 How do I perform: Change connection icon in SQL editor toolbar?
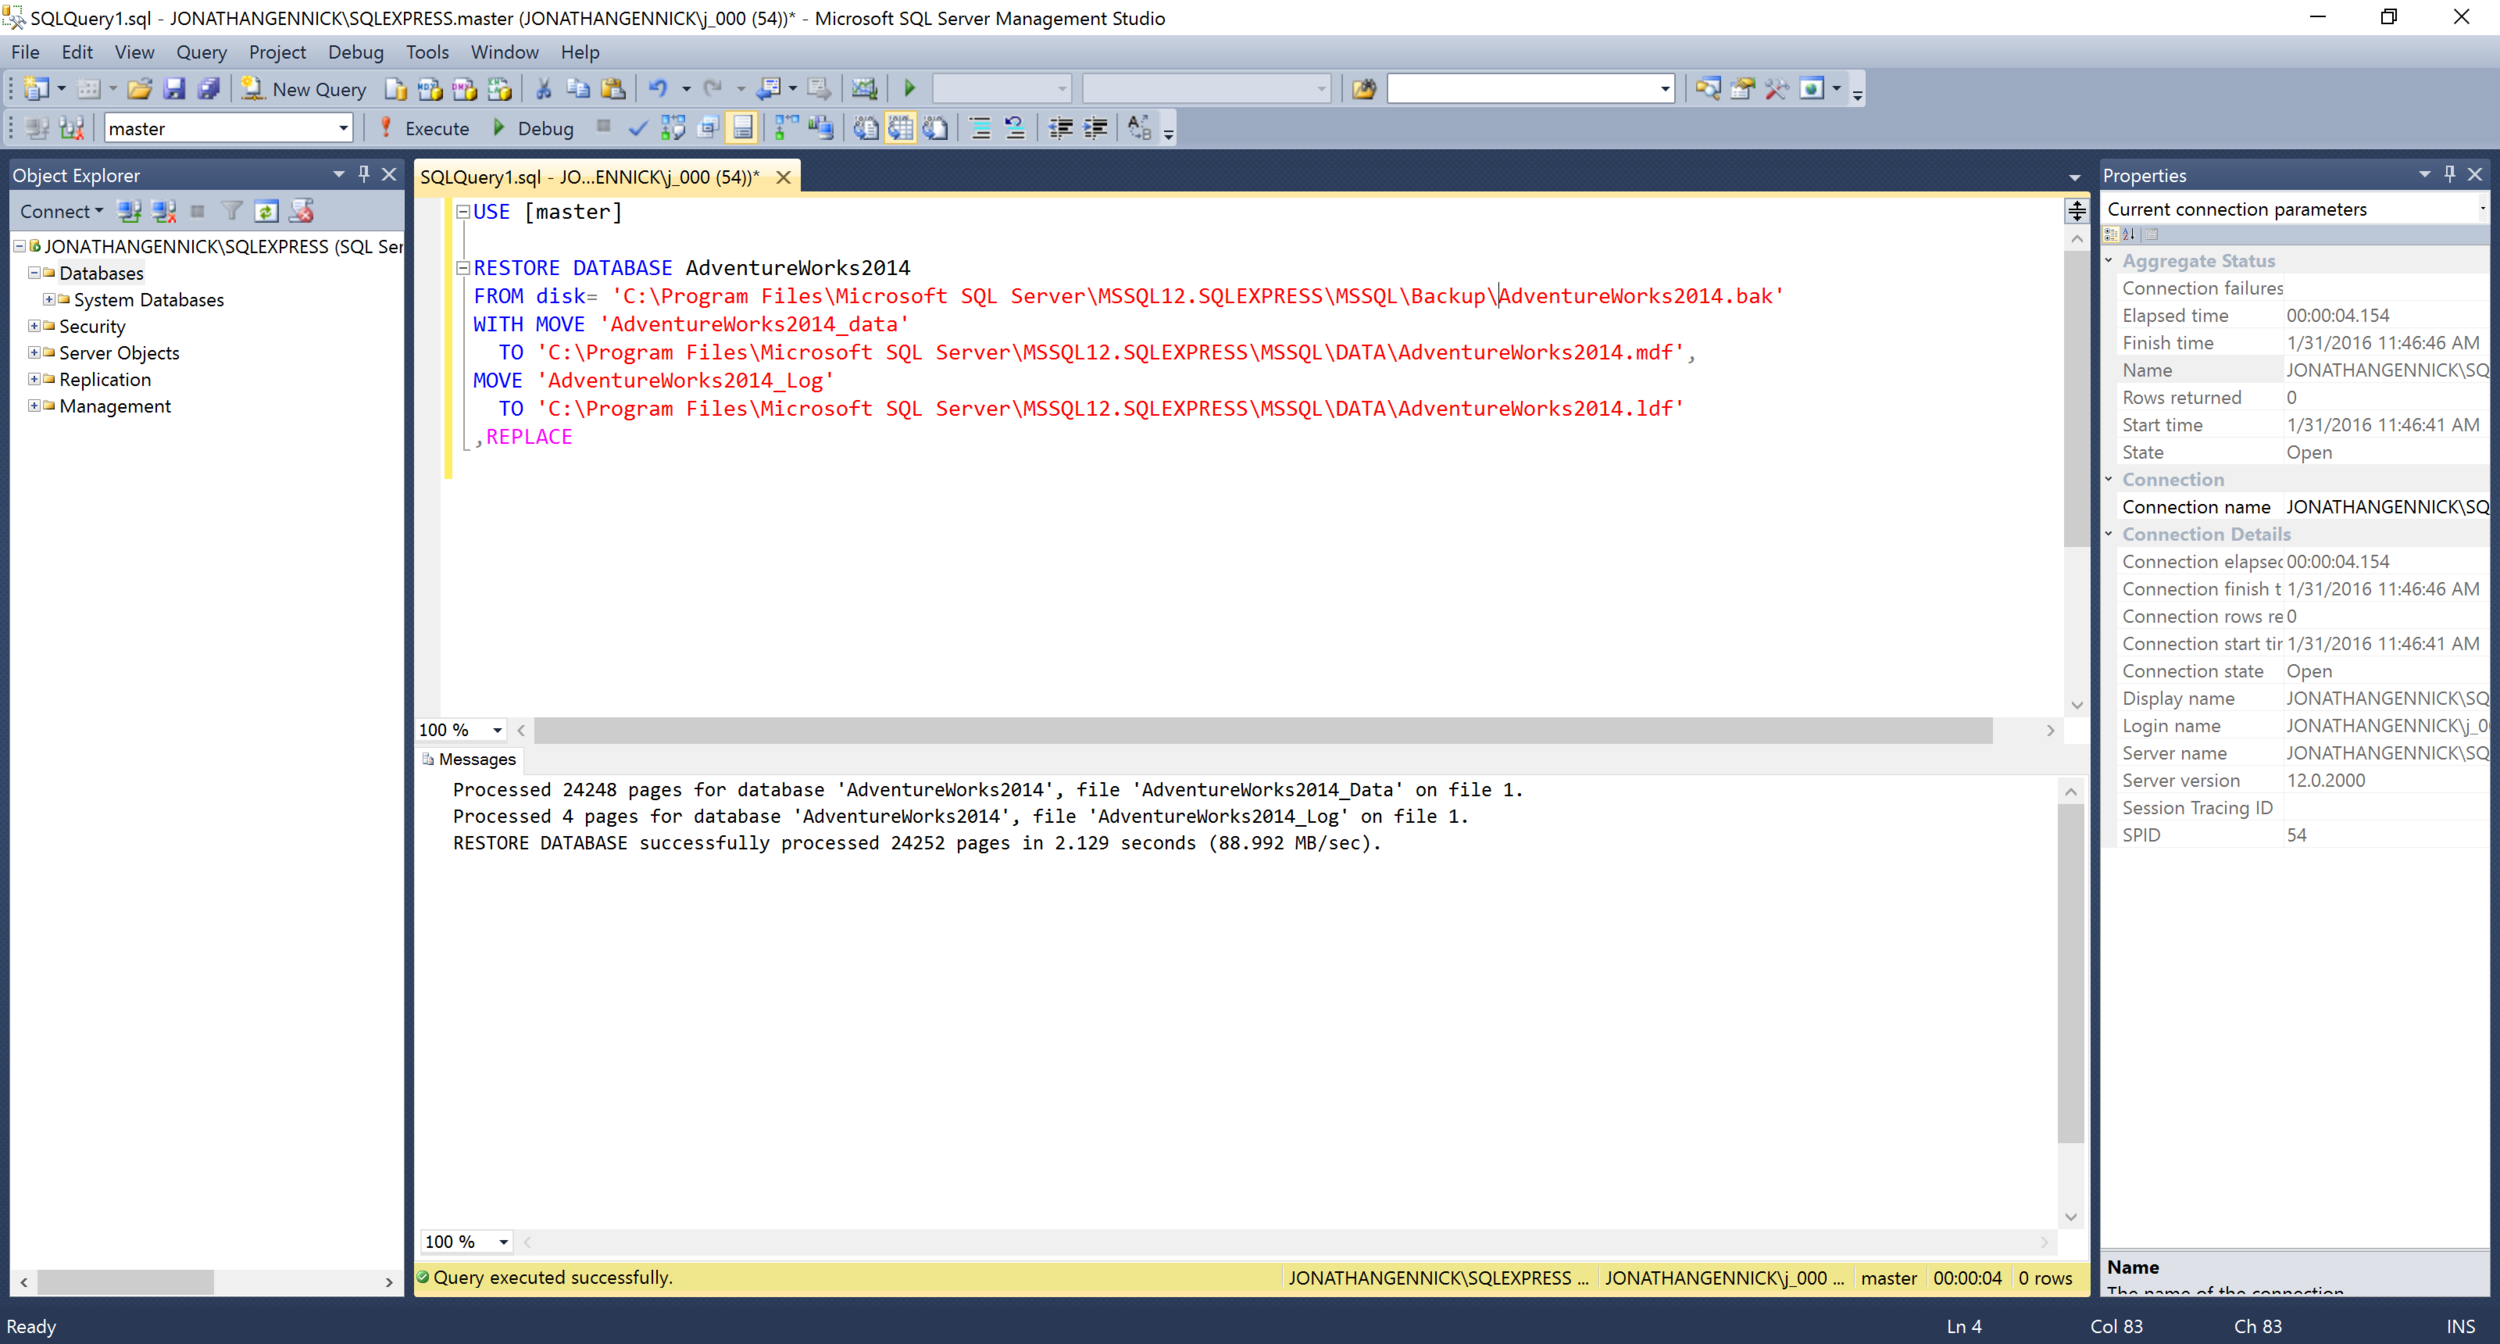[x=72, y=128]
